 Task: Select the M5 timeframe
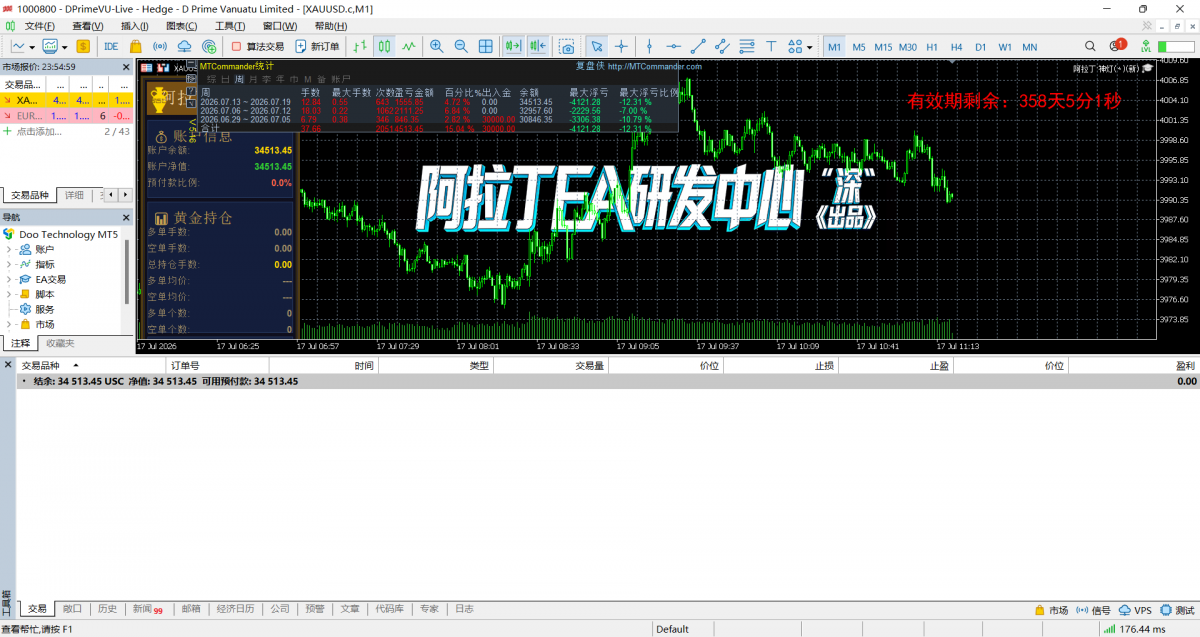[x=859, y=47]
